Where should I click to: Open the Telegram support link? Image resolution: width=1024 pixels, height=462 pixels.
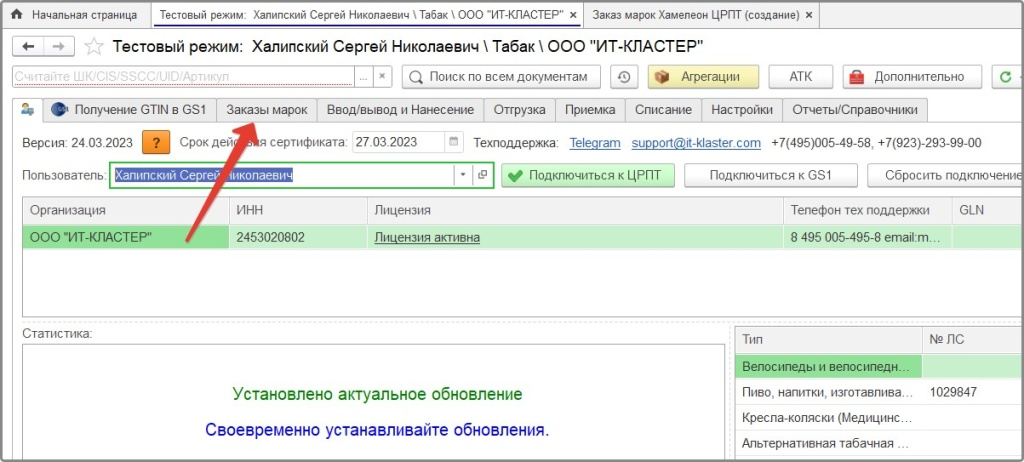click(595, 142)
